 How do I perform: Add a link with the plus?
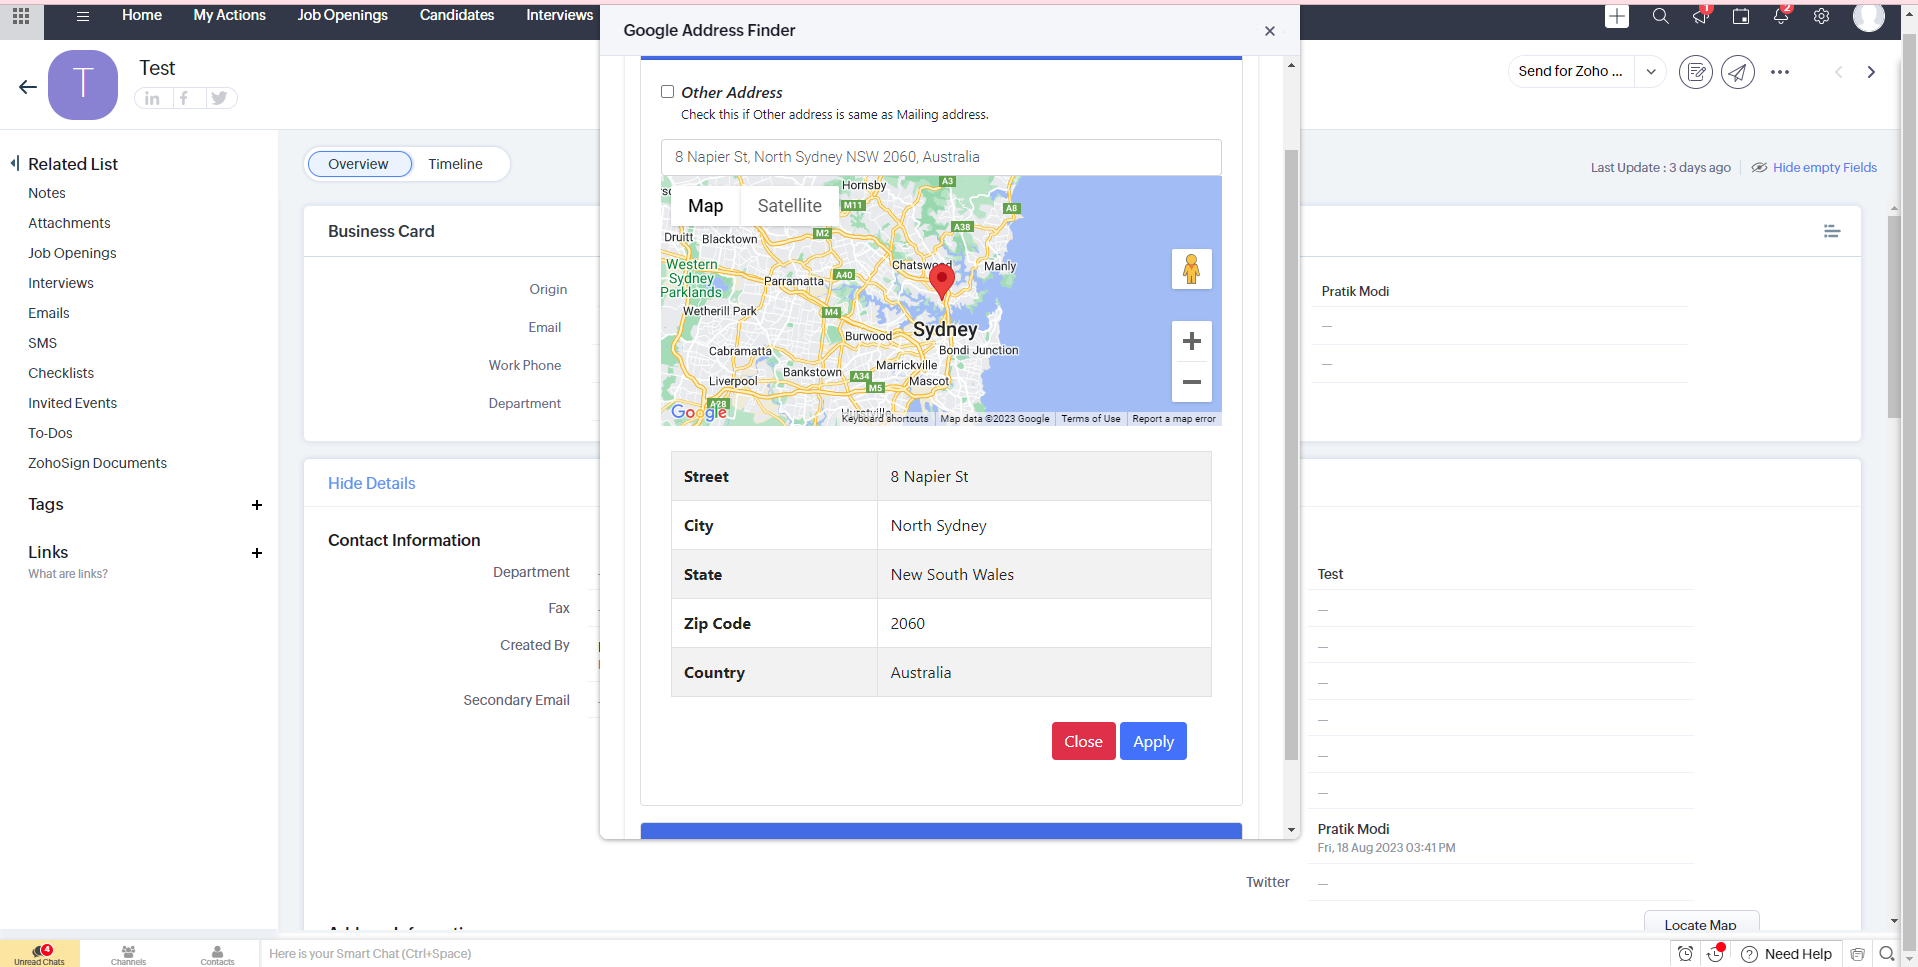[x=257, y=553]
